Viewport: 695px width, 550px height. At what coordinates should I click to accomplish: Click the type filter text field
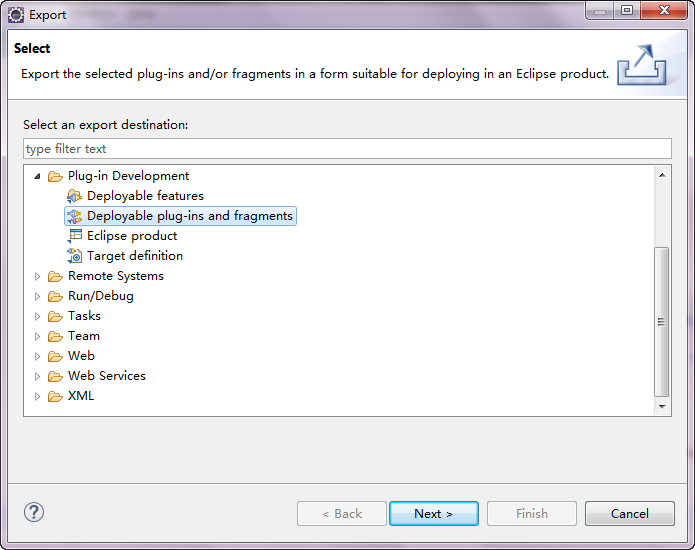click(347, 149)
